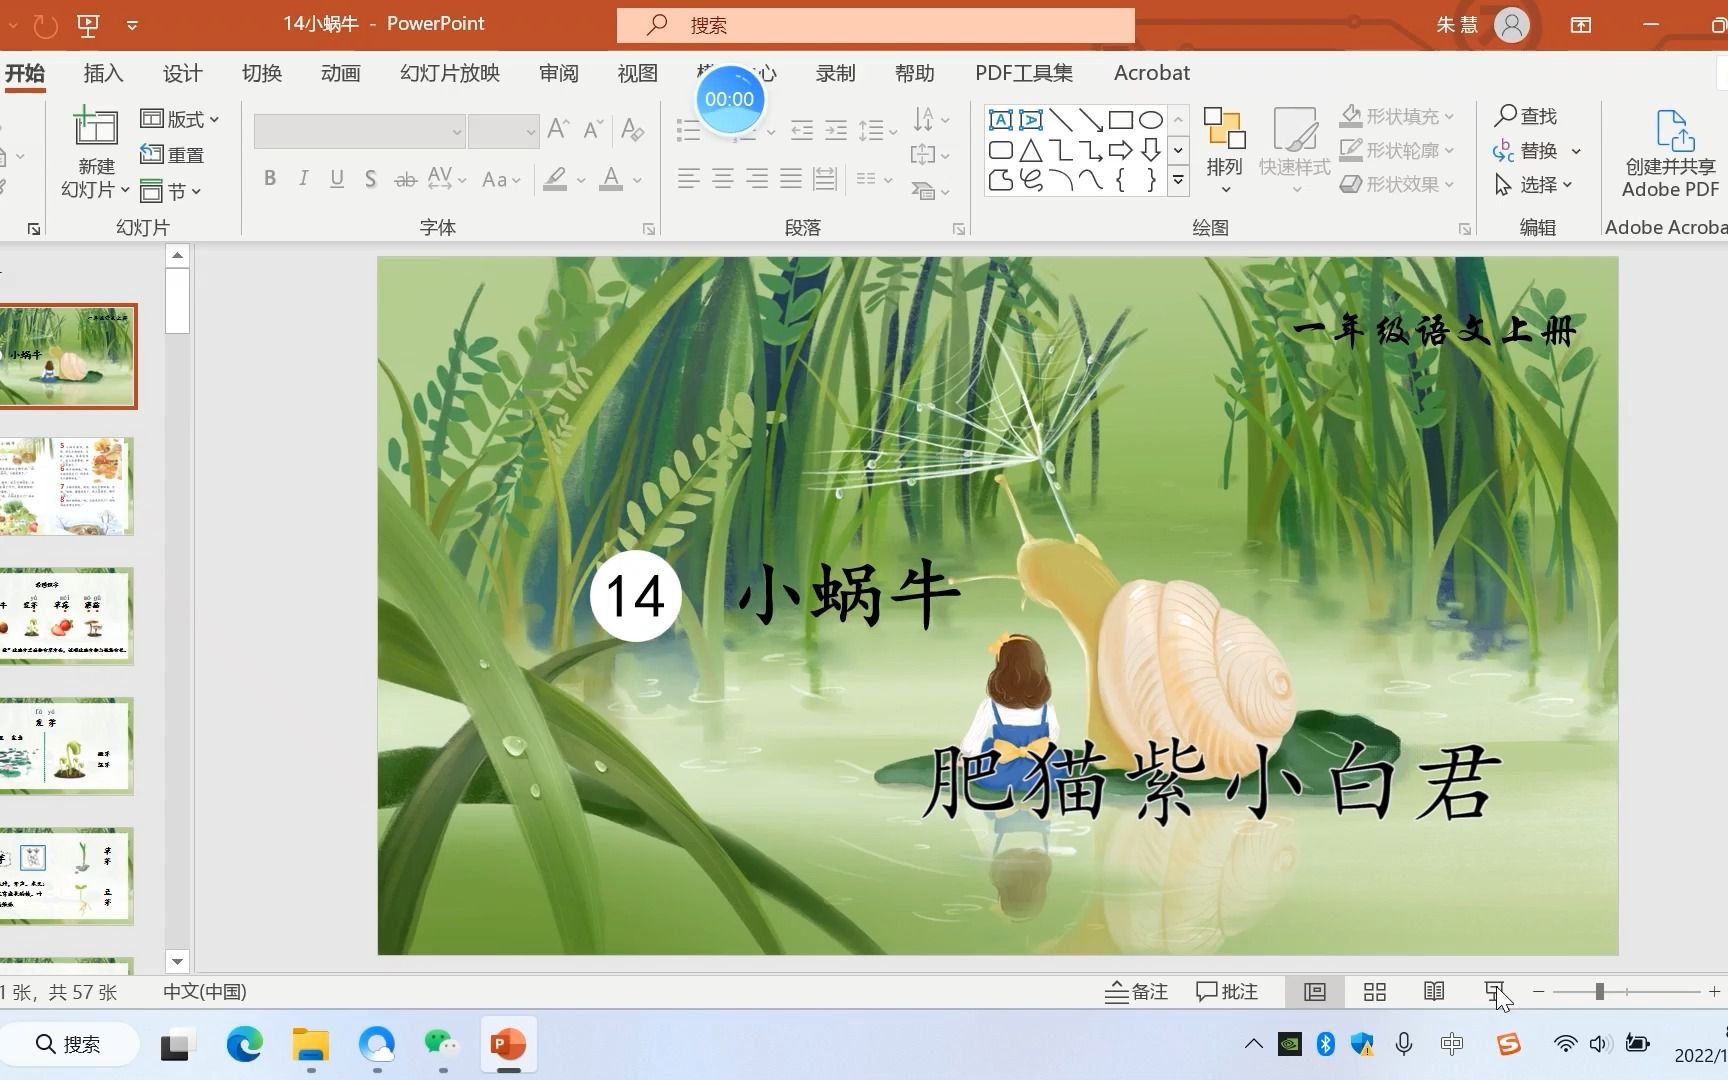The image size is (1728, 1080).
Task: Toggle Bold formatting
Action: [x=270, y=179]
